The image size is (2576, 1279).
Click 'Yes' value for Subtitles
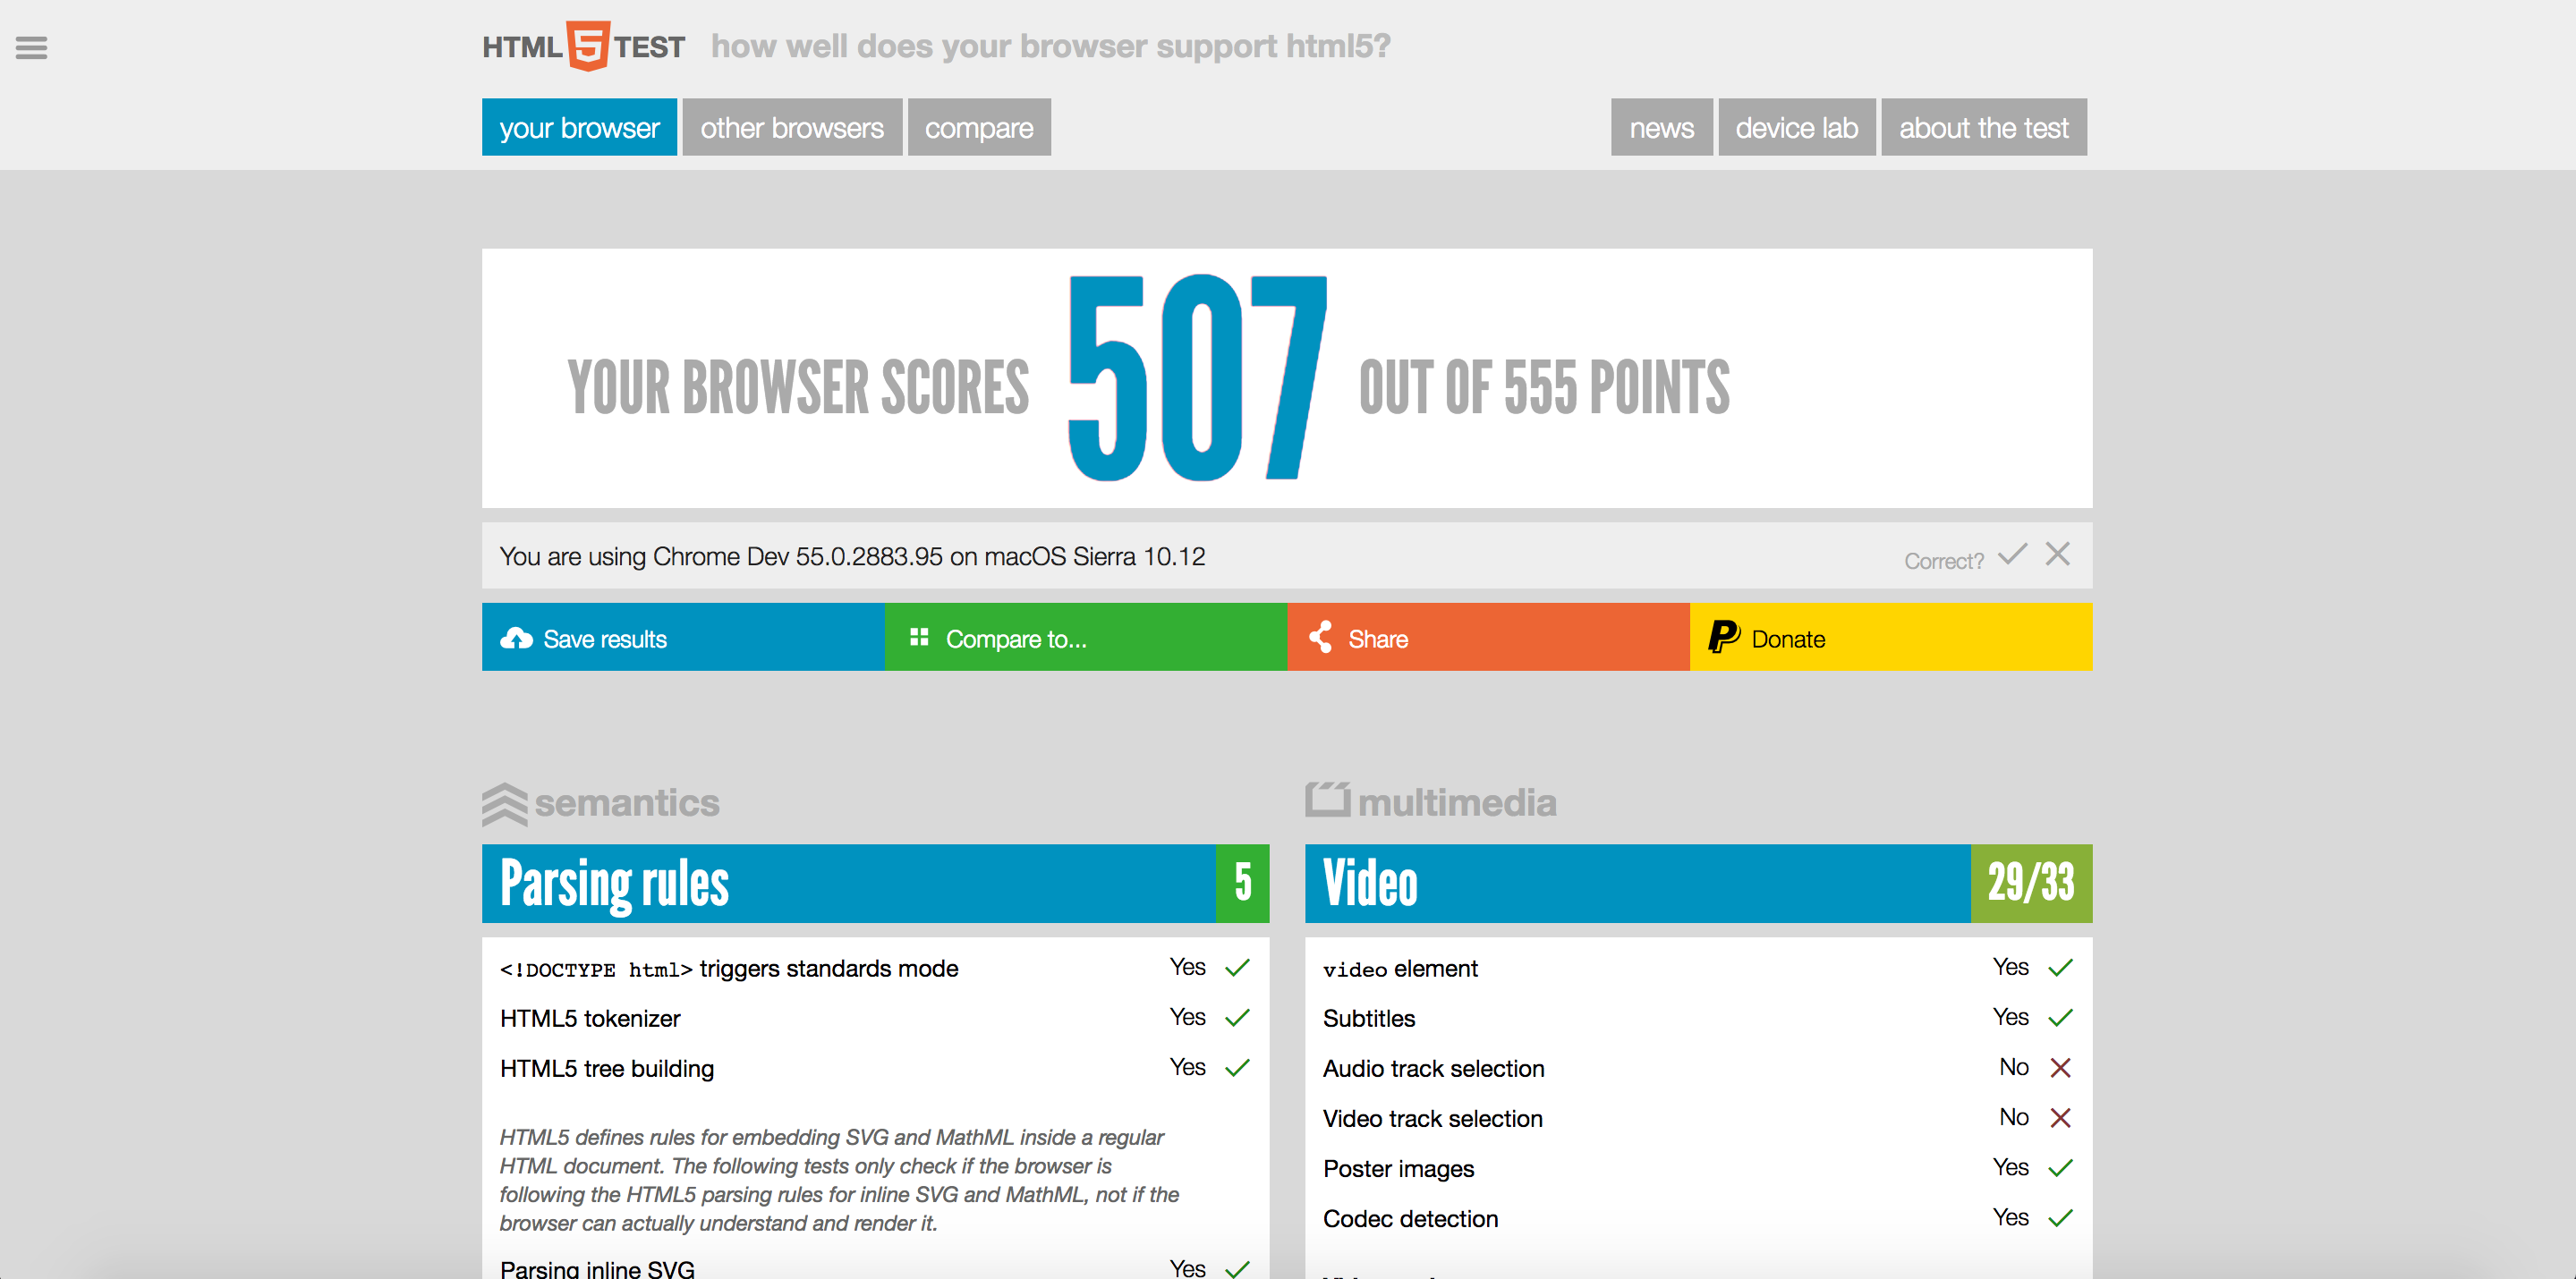point(2010,1017)
